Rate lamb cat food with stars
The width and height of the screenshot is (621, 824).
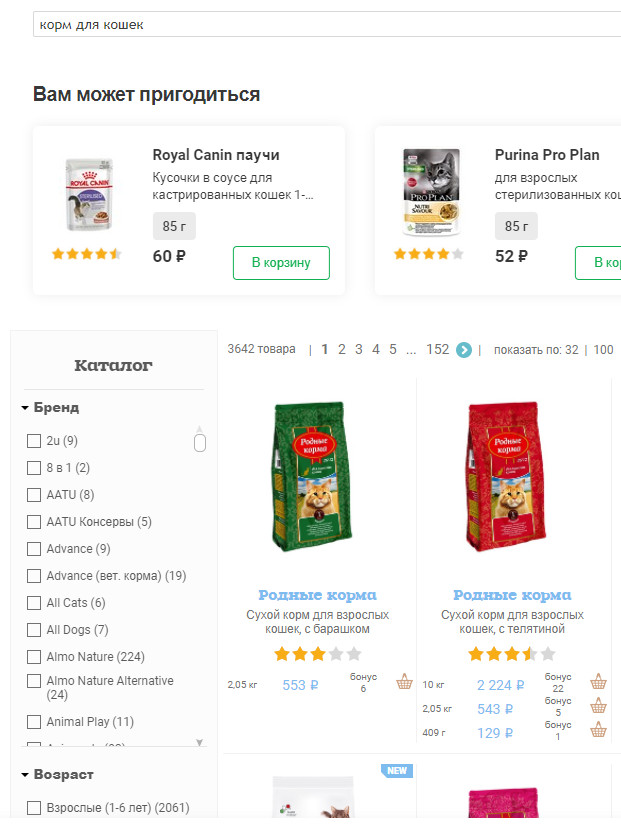point(317,655)
